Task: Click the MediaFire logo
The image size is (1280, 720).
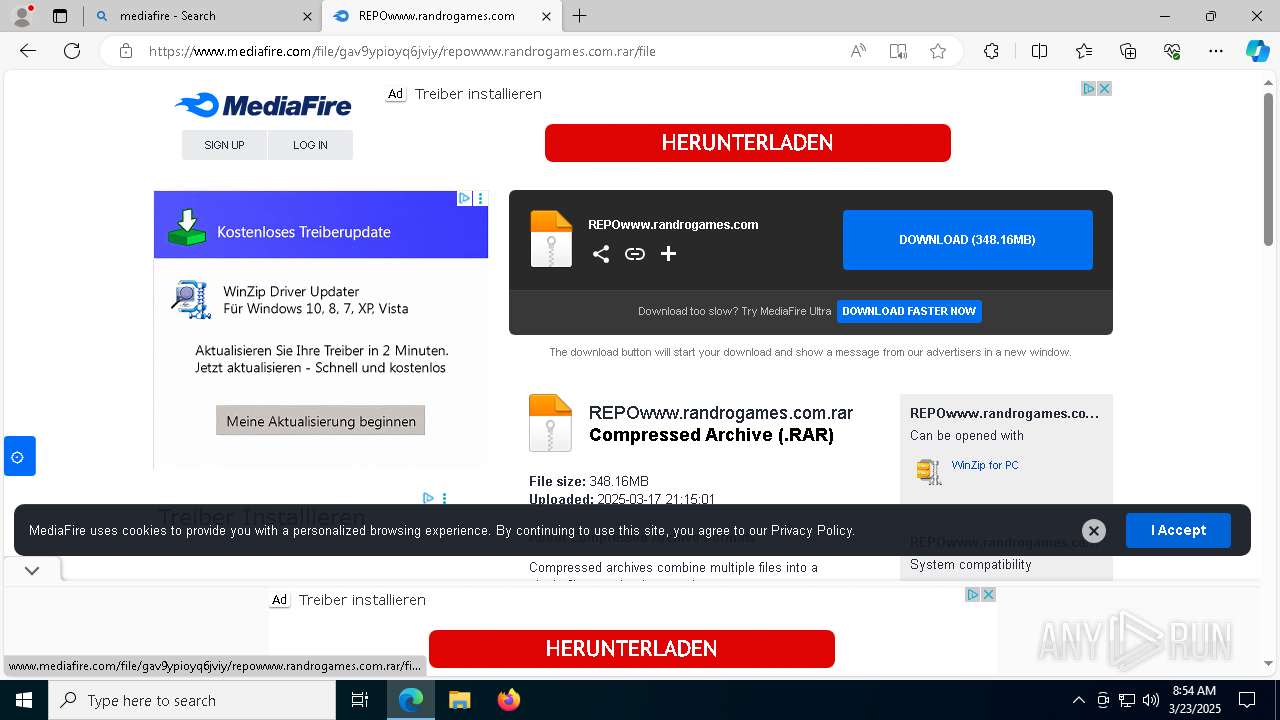Action: pos(263,105)
